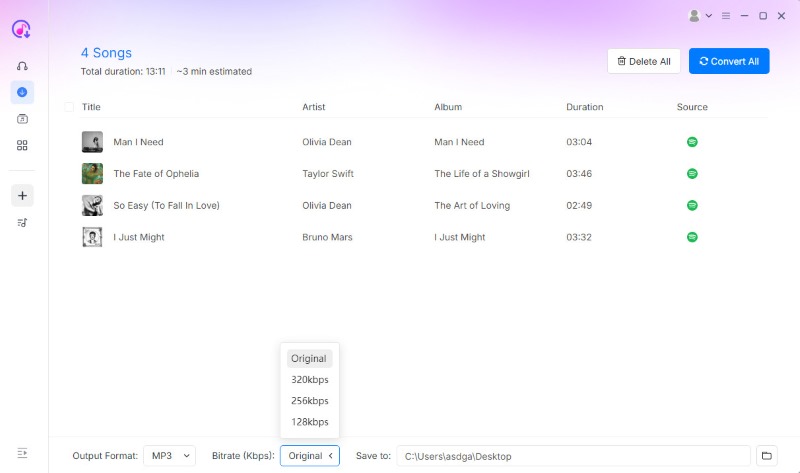
Task: Click album The Life of a Showgirl
Action: coord(482,173)
